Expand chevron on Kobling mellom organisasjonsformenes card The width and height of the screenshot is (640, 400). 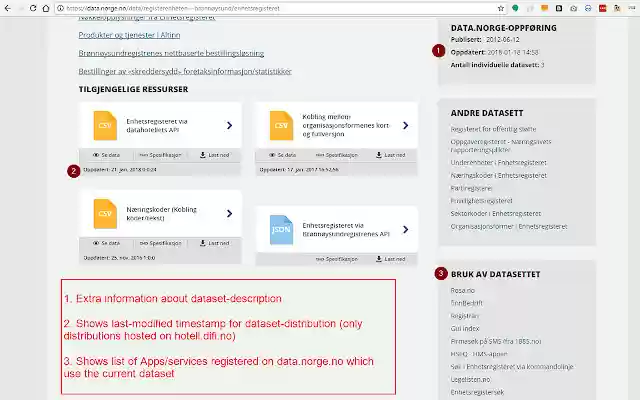(x=405, y=125)
